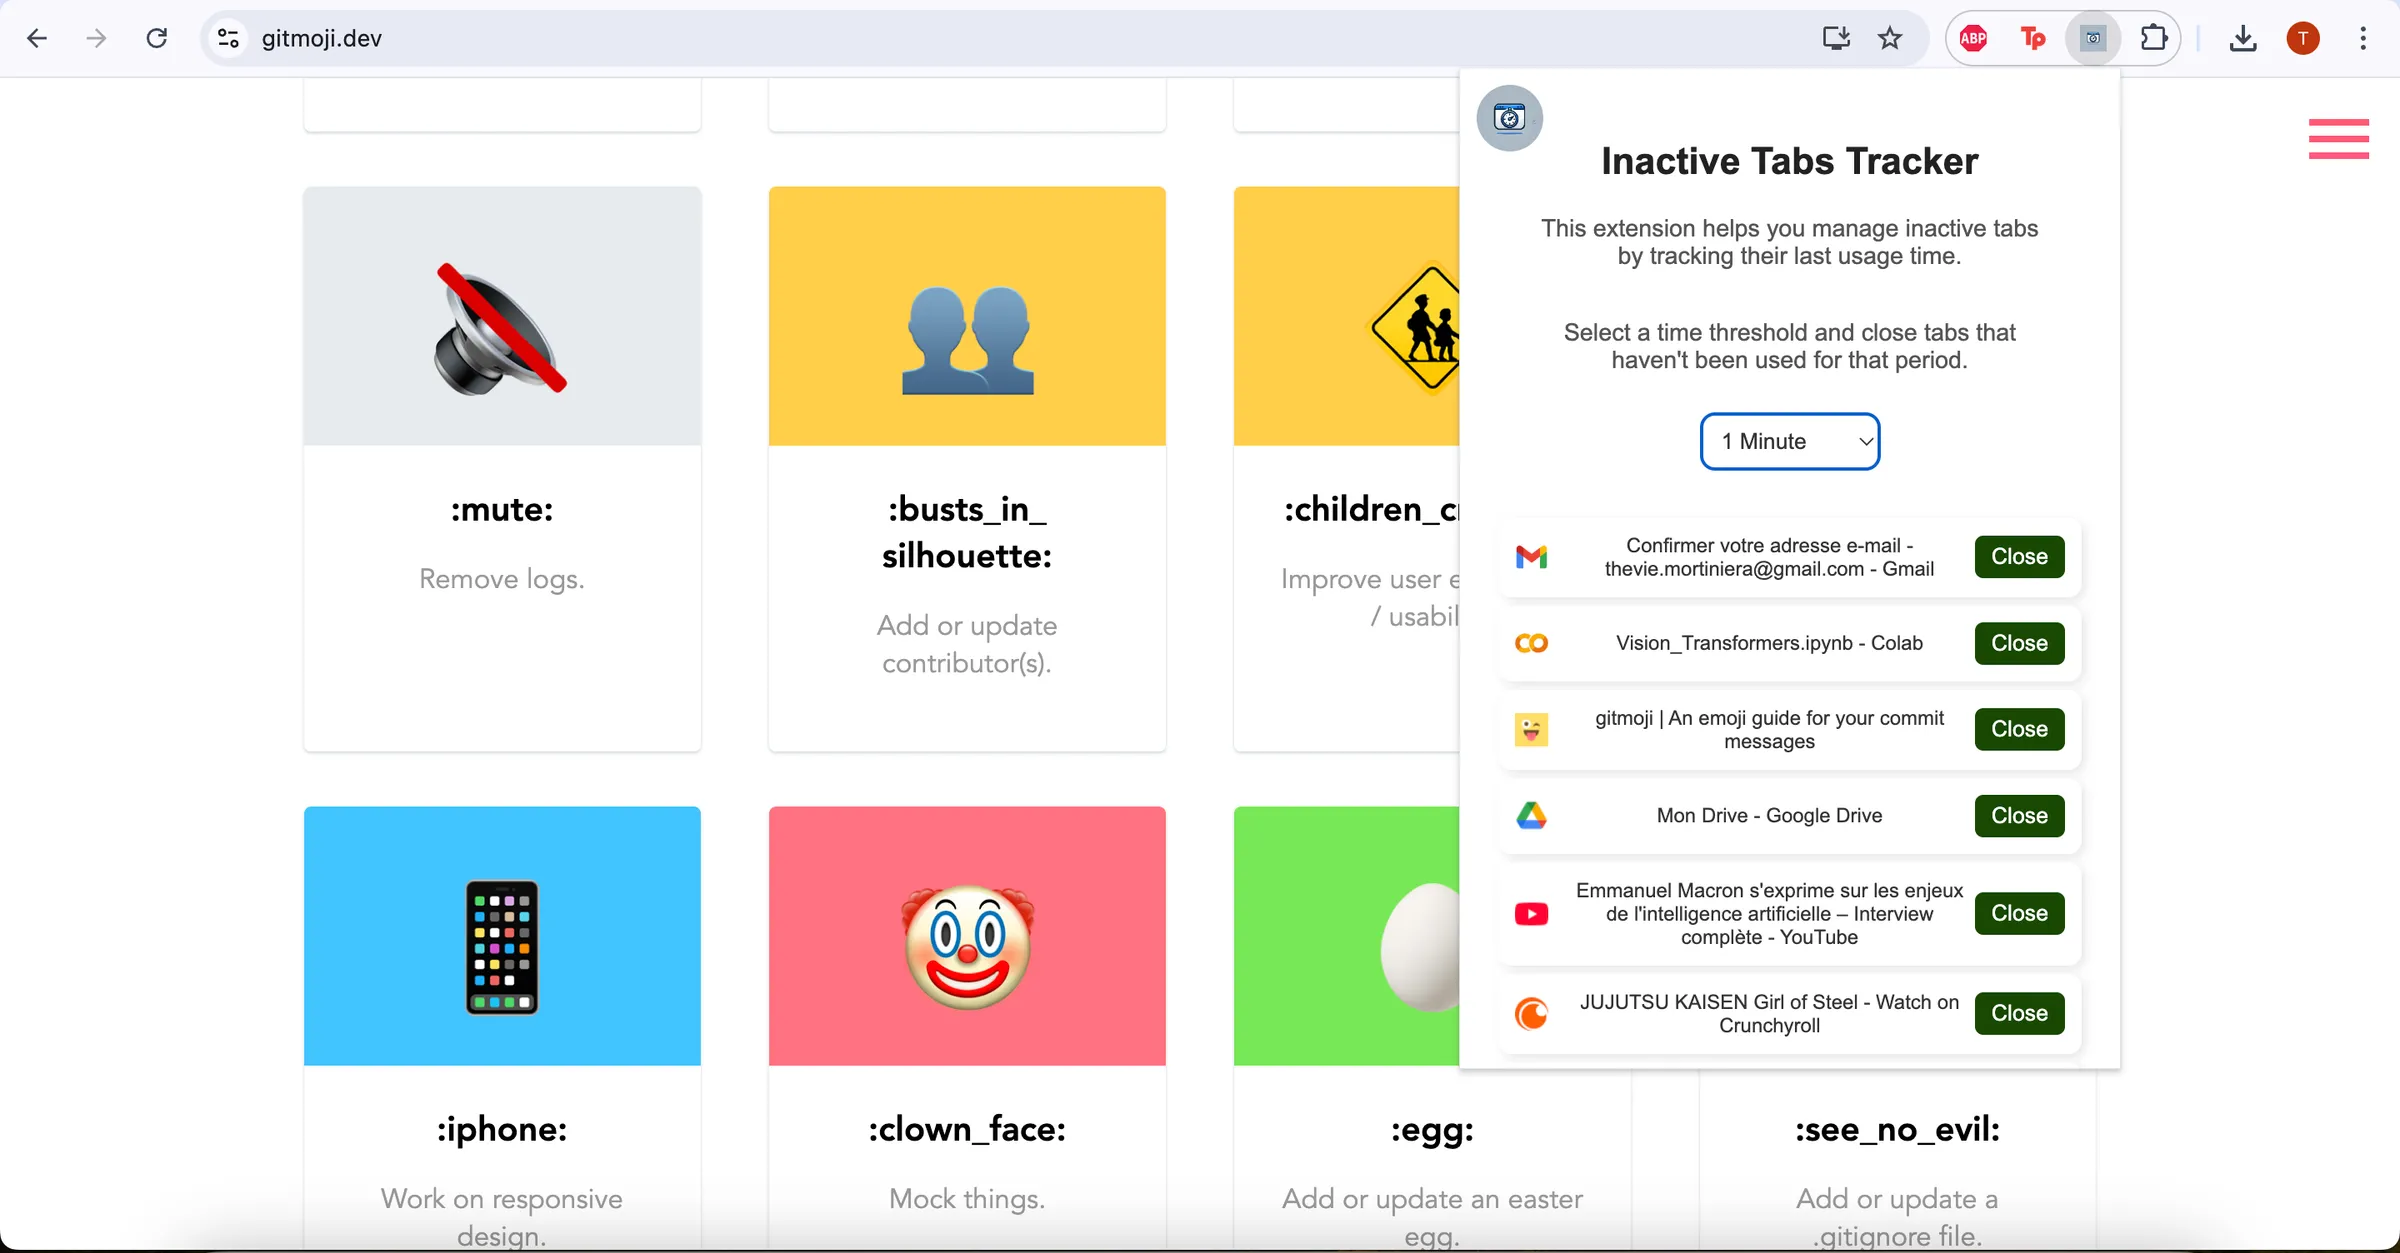The height and width of the screenshot is (1253, 2400).
Task: Click the extensions puzzle piece icon
Action: point(2155,38)
